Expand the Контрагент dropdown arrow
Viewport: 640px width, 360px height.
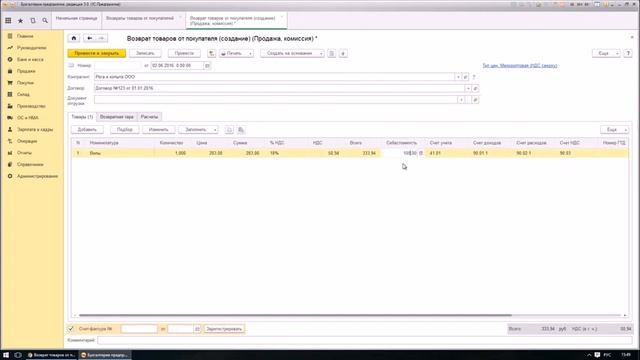(x=458, y=77)
